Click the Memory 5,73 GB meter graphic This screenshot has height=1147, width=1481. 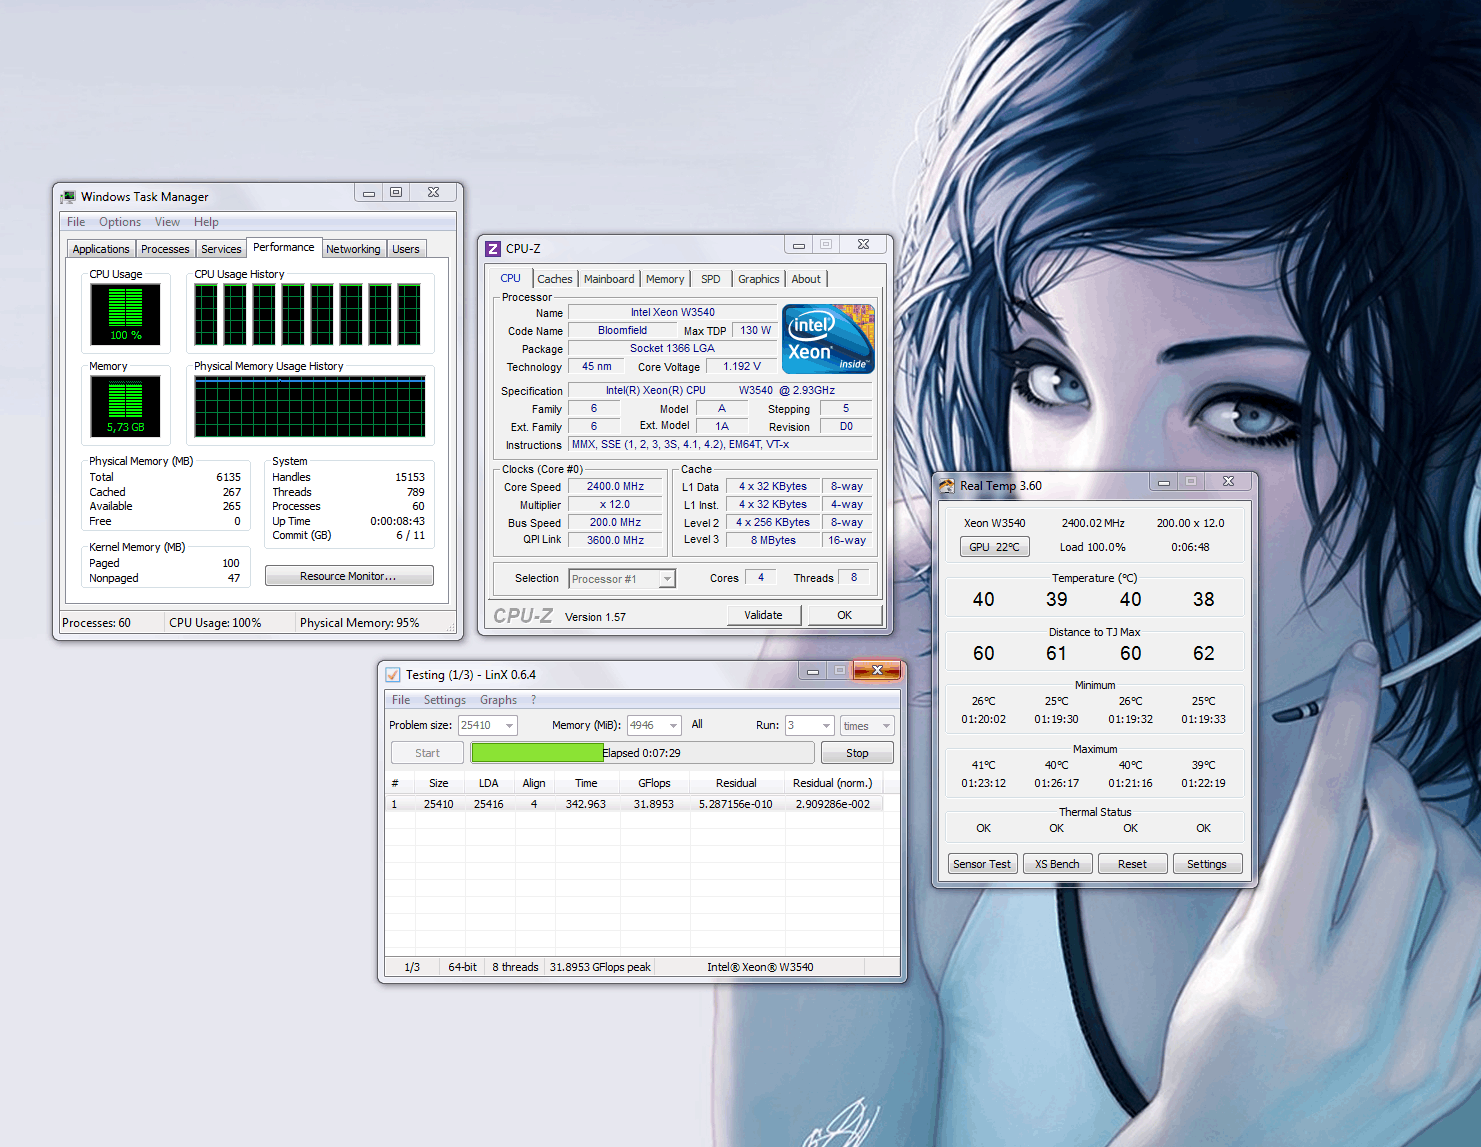125,406
